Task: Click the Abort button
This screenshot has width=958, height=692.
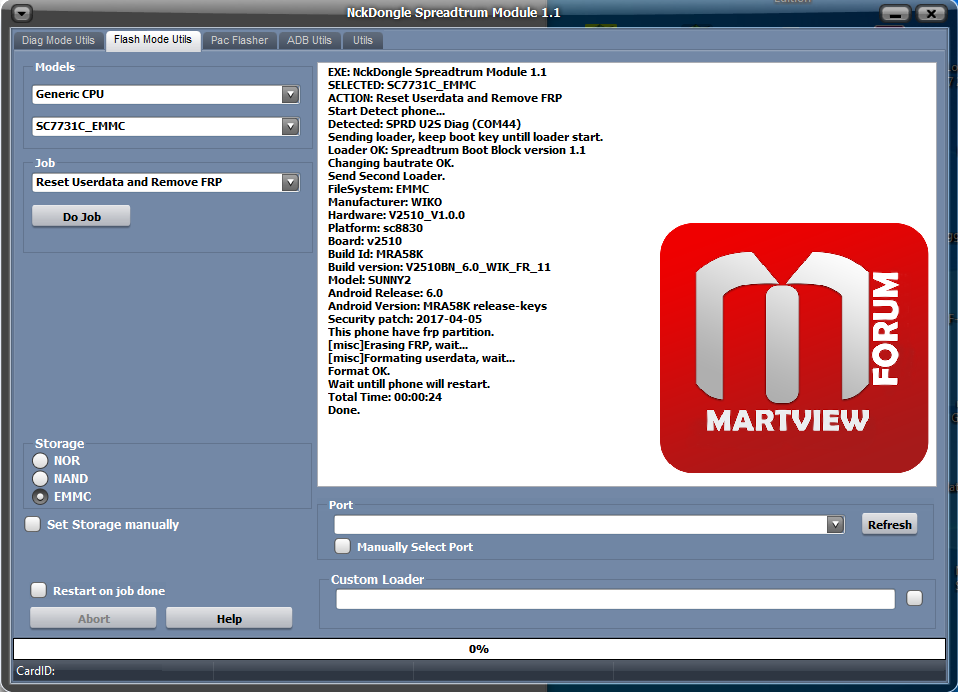Action: tap(93, 619)
